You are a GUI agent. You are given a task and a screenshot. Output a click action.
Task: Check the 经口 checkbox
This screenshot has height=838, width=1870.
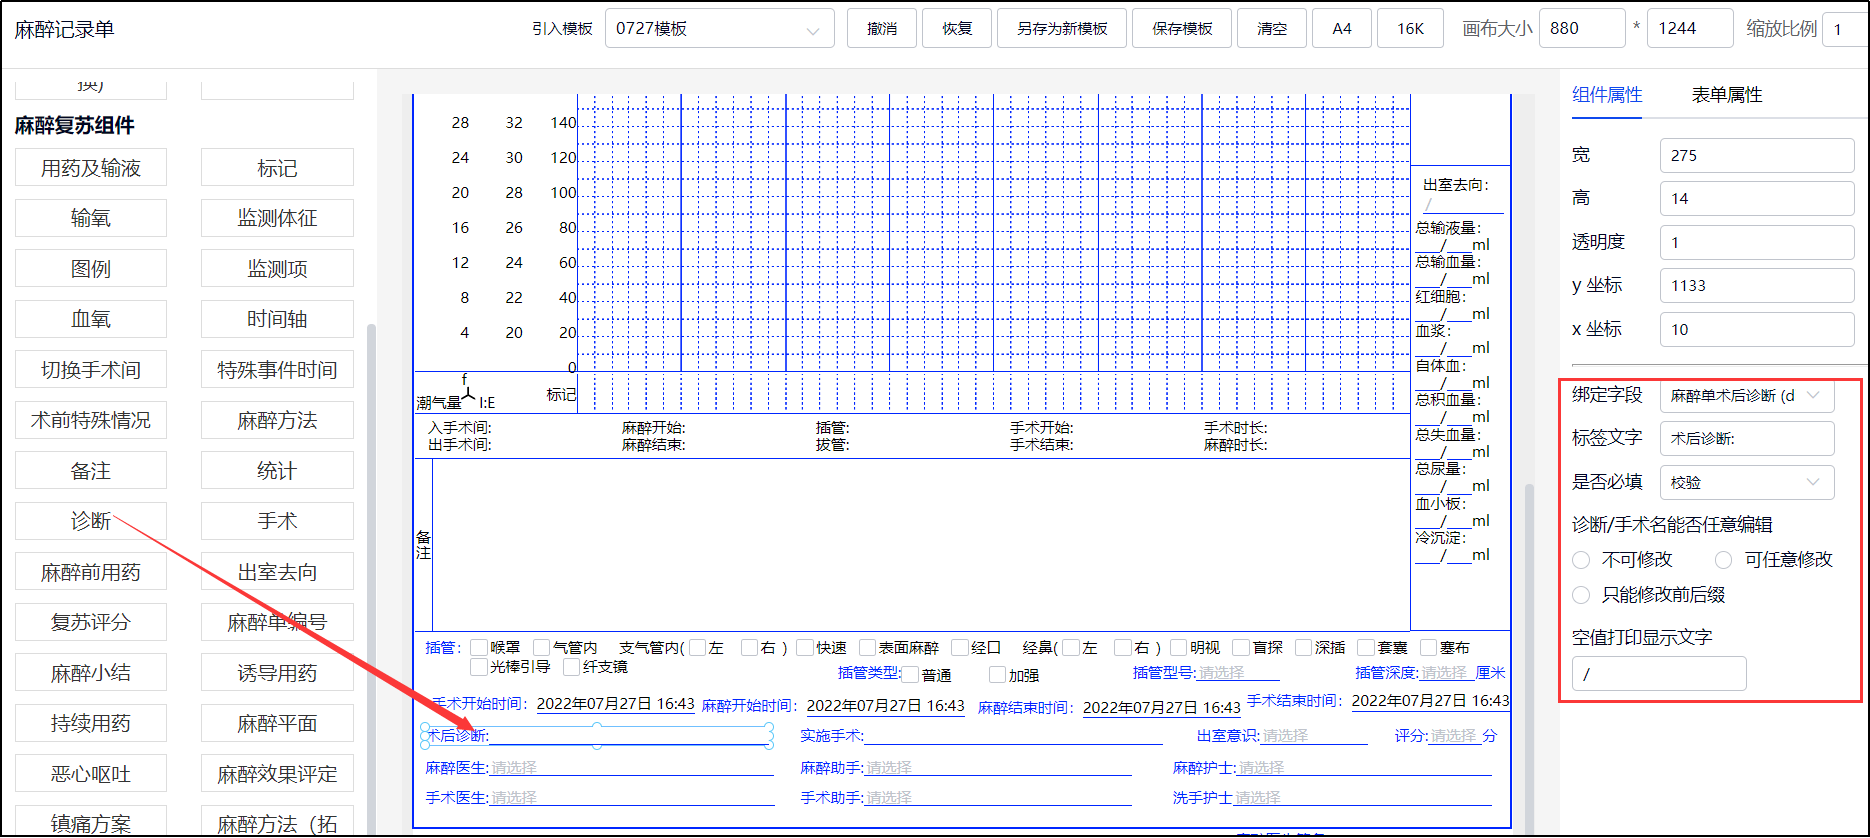coord(961,648)
